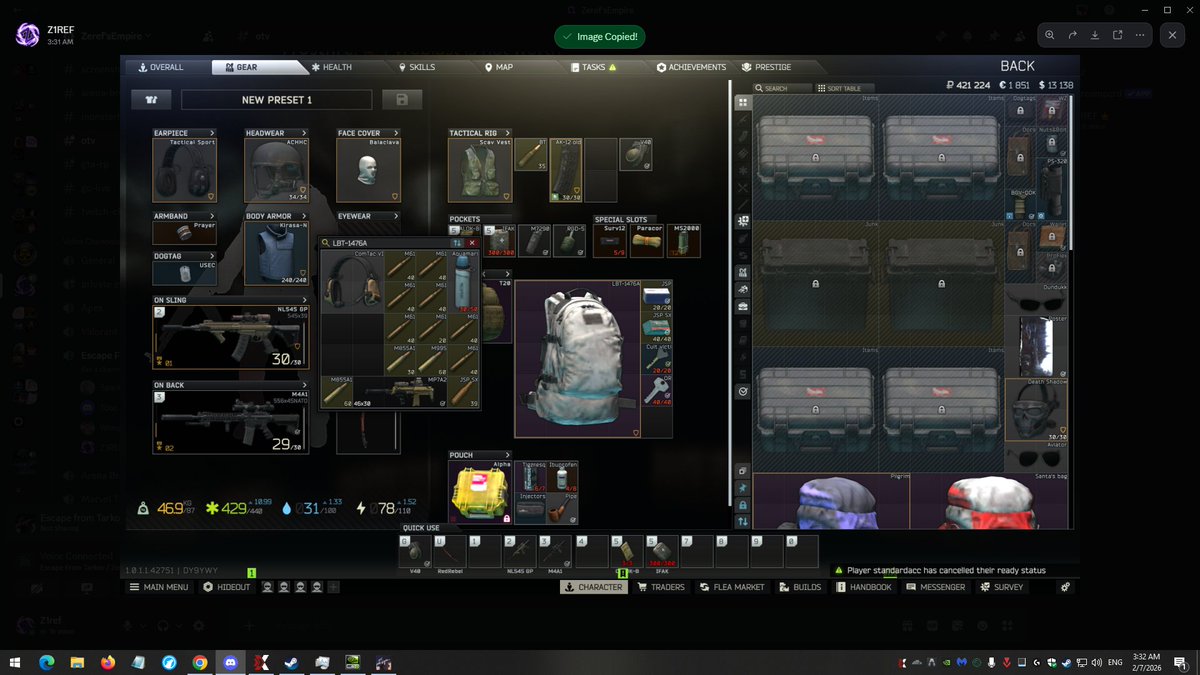Select the ACHHC helmet in headwear slot

(x=277, y=169)
